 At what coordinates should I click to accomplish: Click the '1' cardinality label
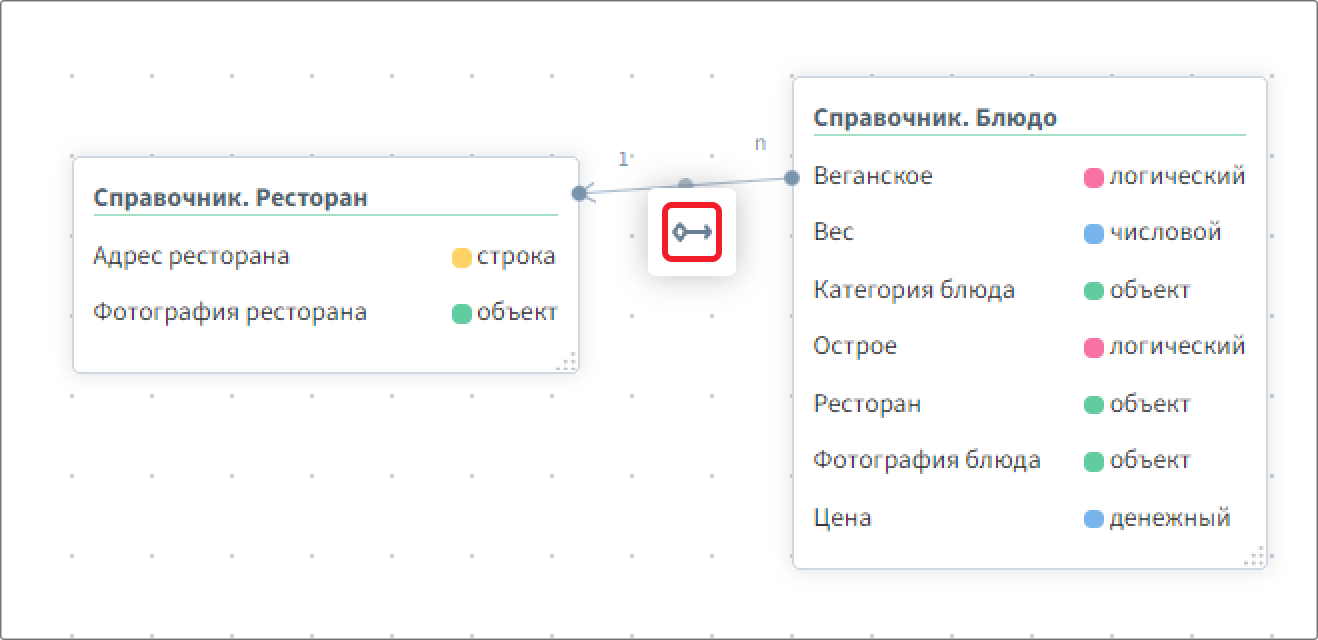click(623, 159)
